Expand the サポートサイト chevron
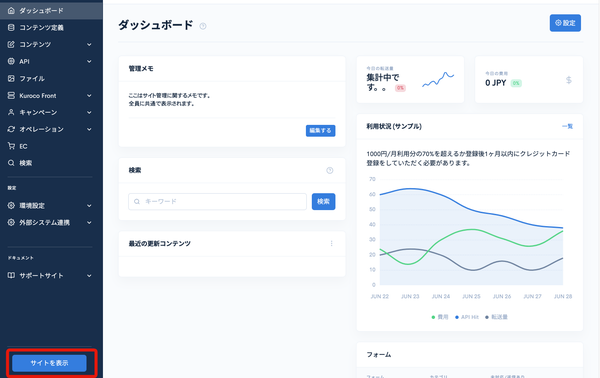This screenshot has height=378, width=600. click(89, 275)
